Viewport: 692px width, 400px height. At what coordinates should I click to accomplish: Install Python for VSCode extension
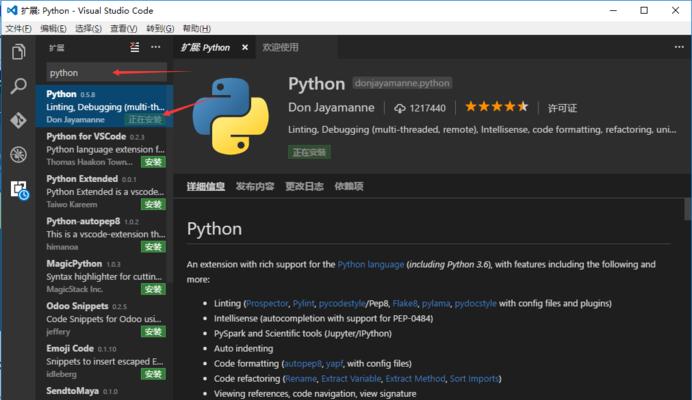(153, 162)
